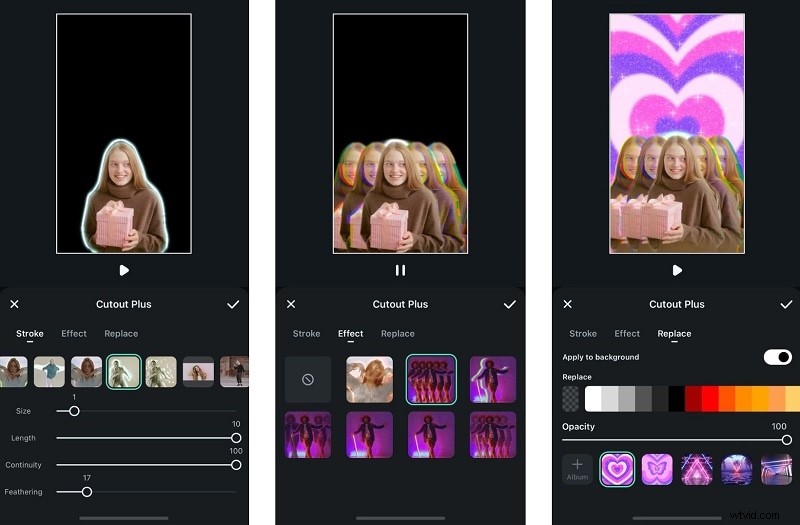This screenshot has height=525, width=800.
Task: Select the highlighted green-bordered stroke style thumbnail
Action: coord(124,372)
